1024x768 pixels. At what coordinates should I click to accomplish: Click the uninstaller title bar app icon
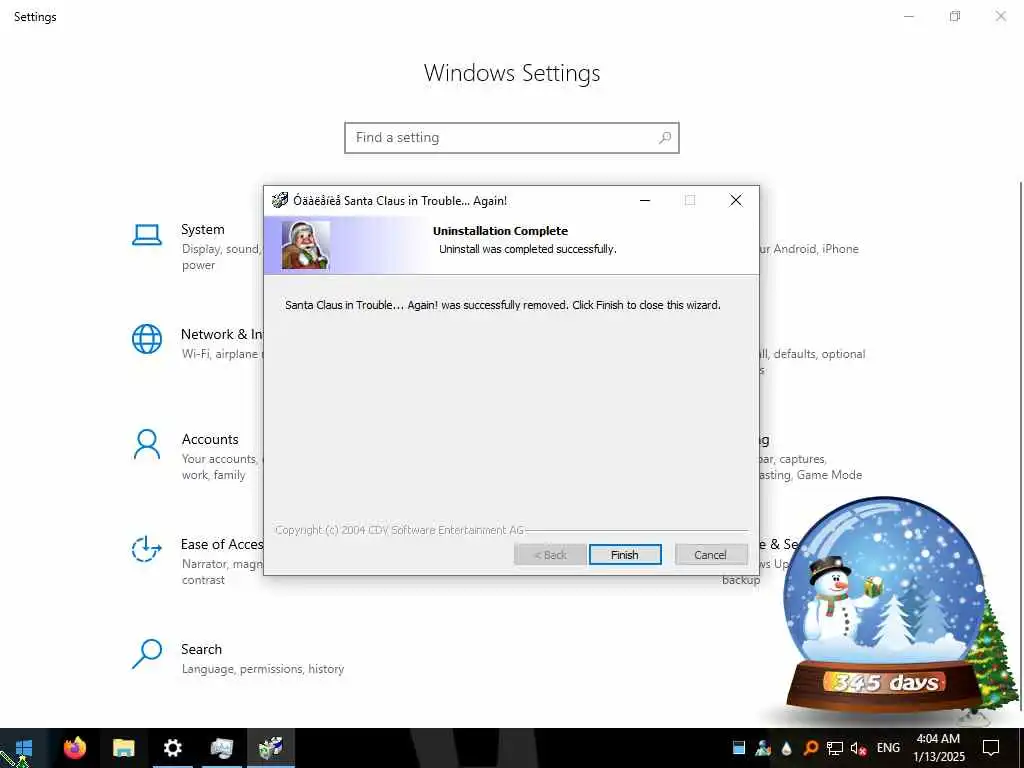tap(280, 200)
